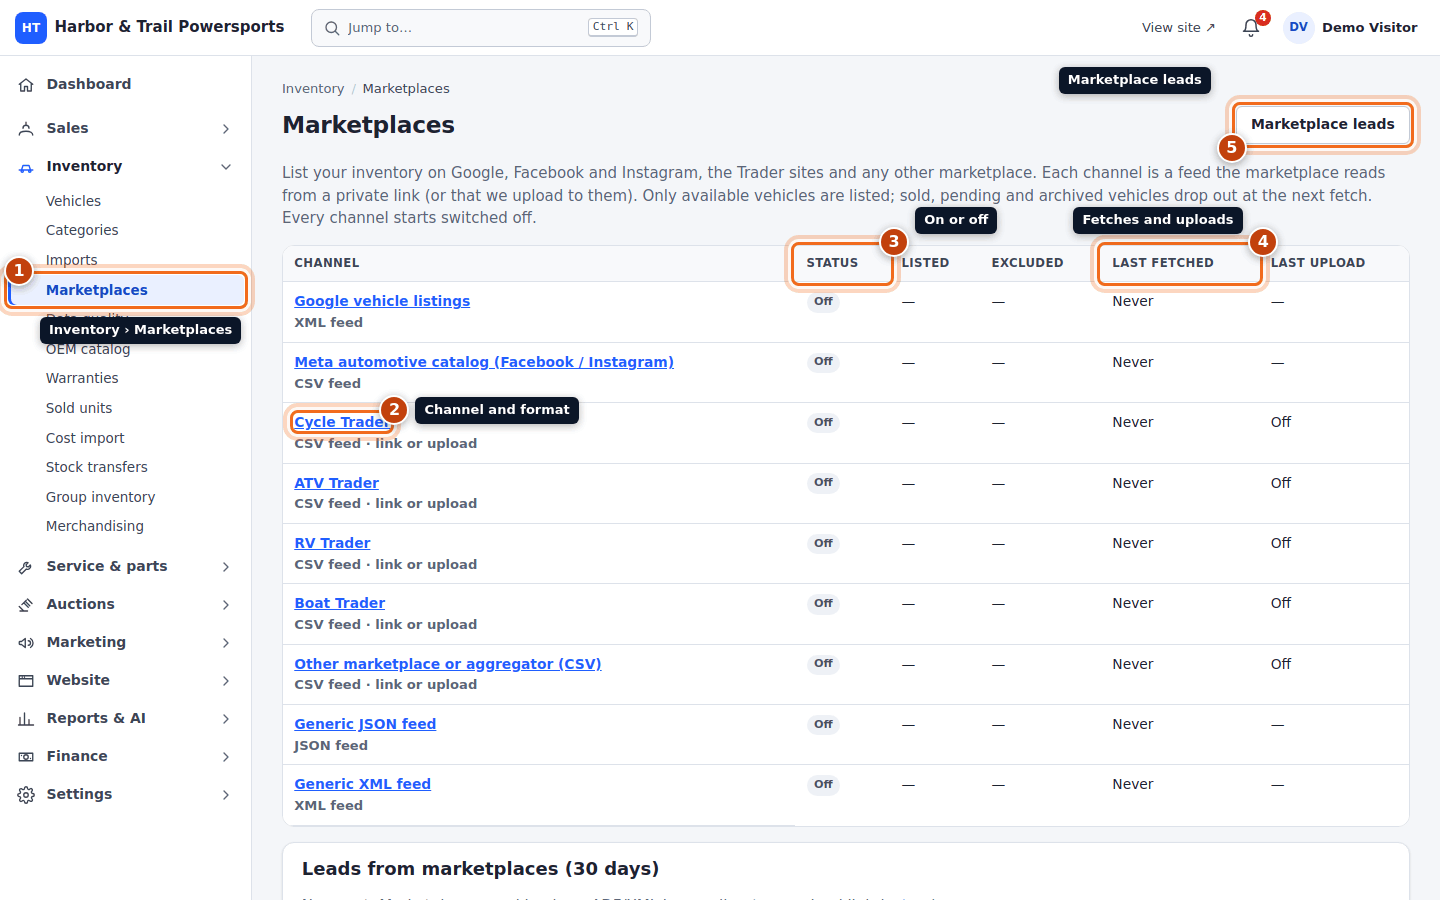Click the Website browser icon
Viewport: 1440px width, 900px height.
pyautogui.click(x=26, y=681)
